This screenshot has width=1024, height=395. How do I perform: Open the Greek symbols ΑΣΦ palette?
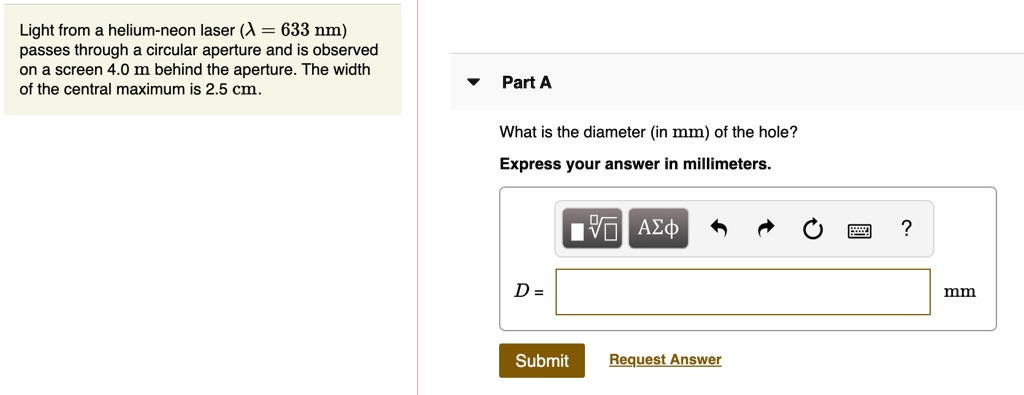pyautogui.click(x=658, y=229)
